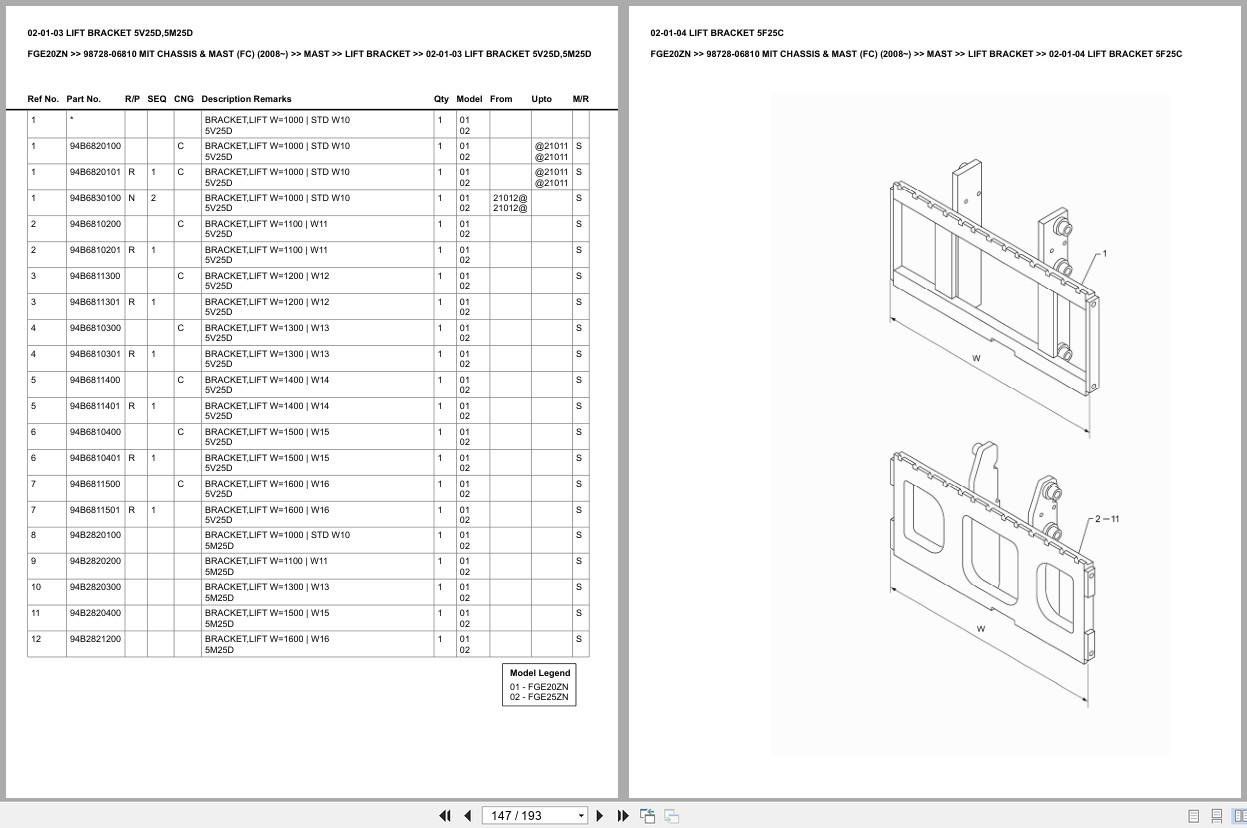Click part number 94B6810200
The image size is (1247, 828).
coord(95,224)
